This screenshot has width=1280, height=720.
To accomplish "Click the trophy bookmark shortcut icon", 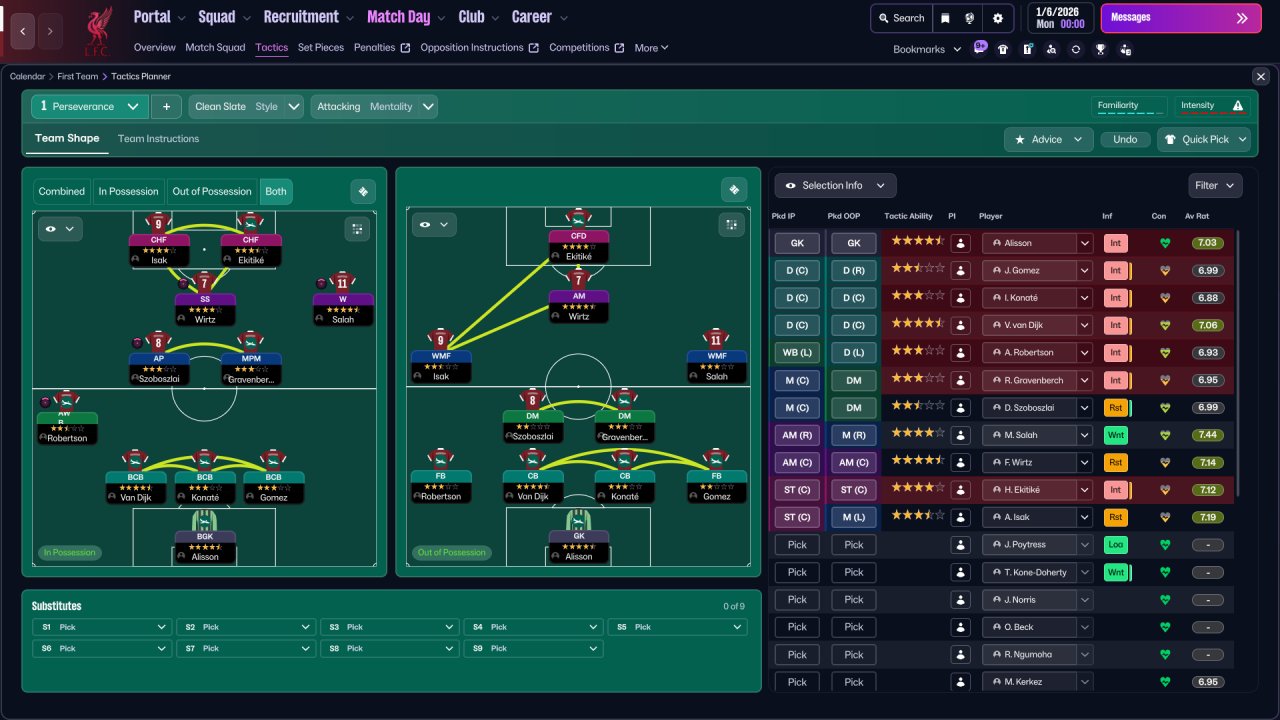I will coord(1100,49).
